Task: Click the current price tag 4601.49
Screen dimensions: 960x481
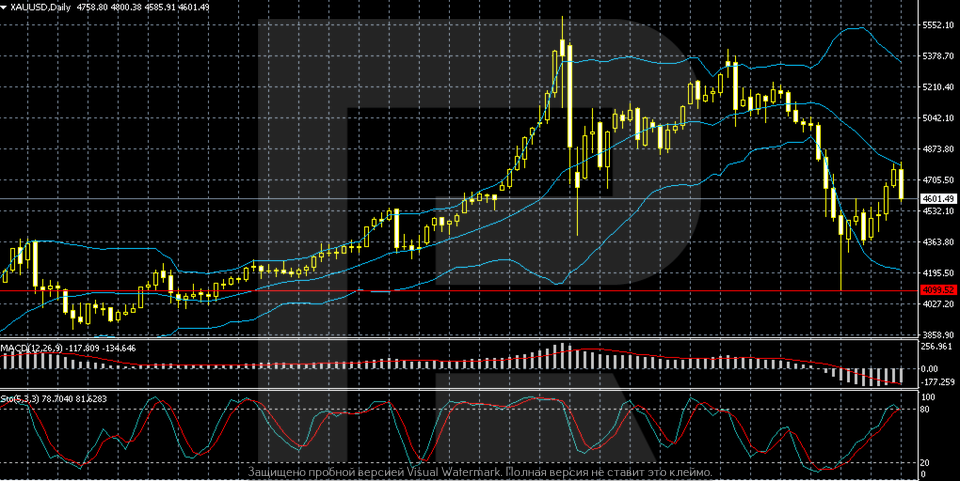Action: click(x=939, y=199)
